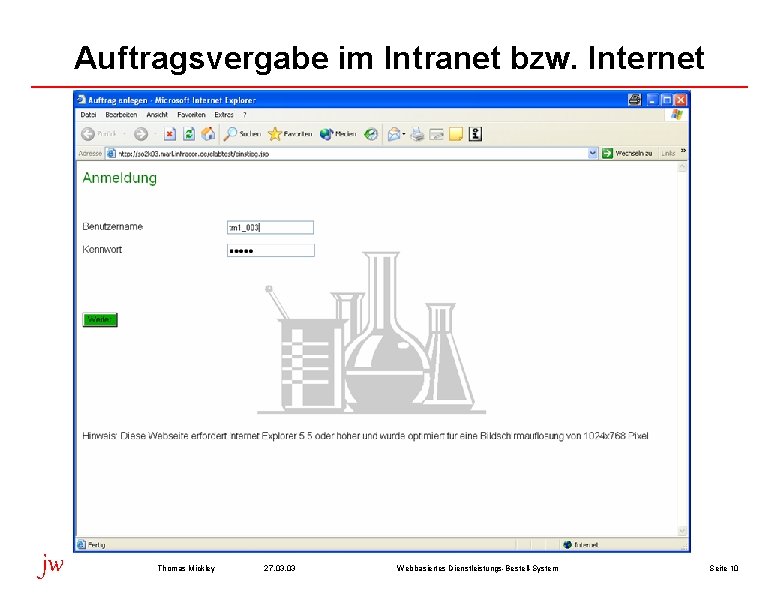The width and height of the screenshot is (780, 600).
Task: Click the Wechseln zu go button
Action: click(x=627, y=153)
